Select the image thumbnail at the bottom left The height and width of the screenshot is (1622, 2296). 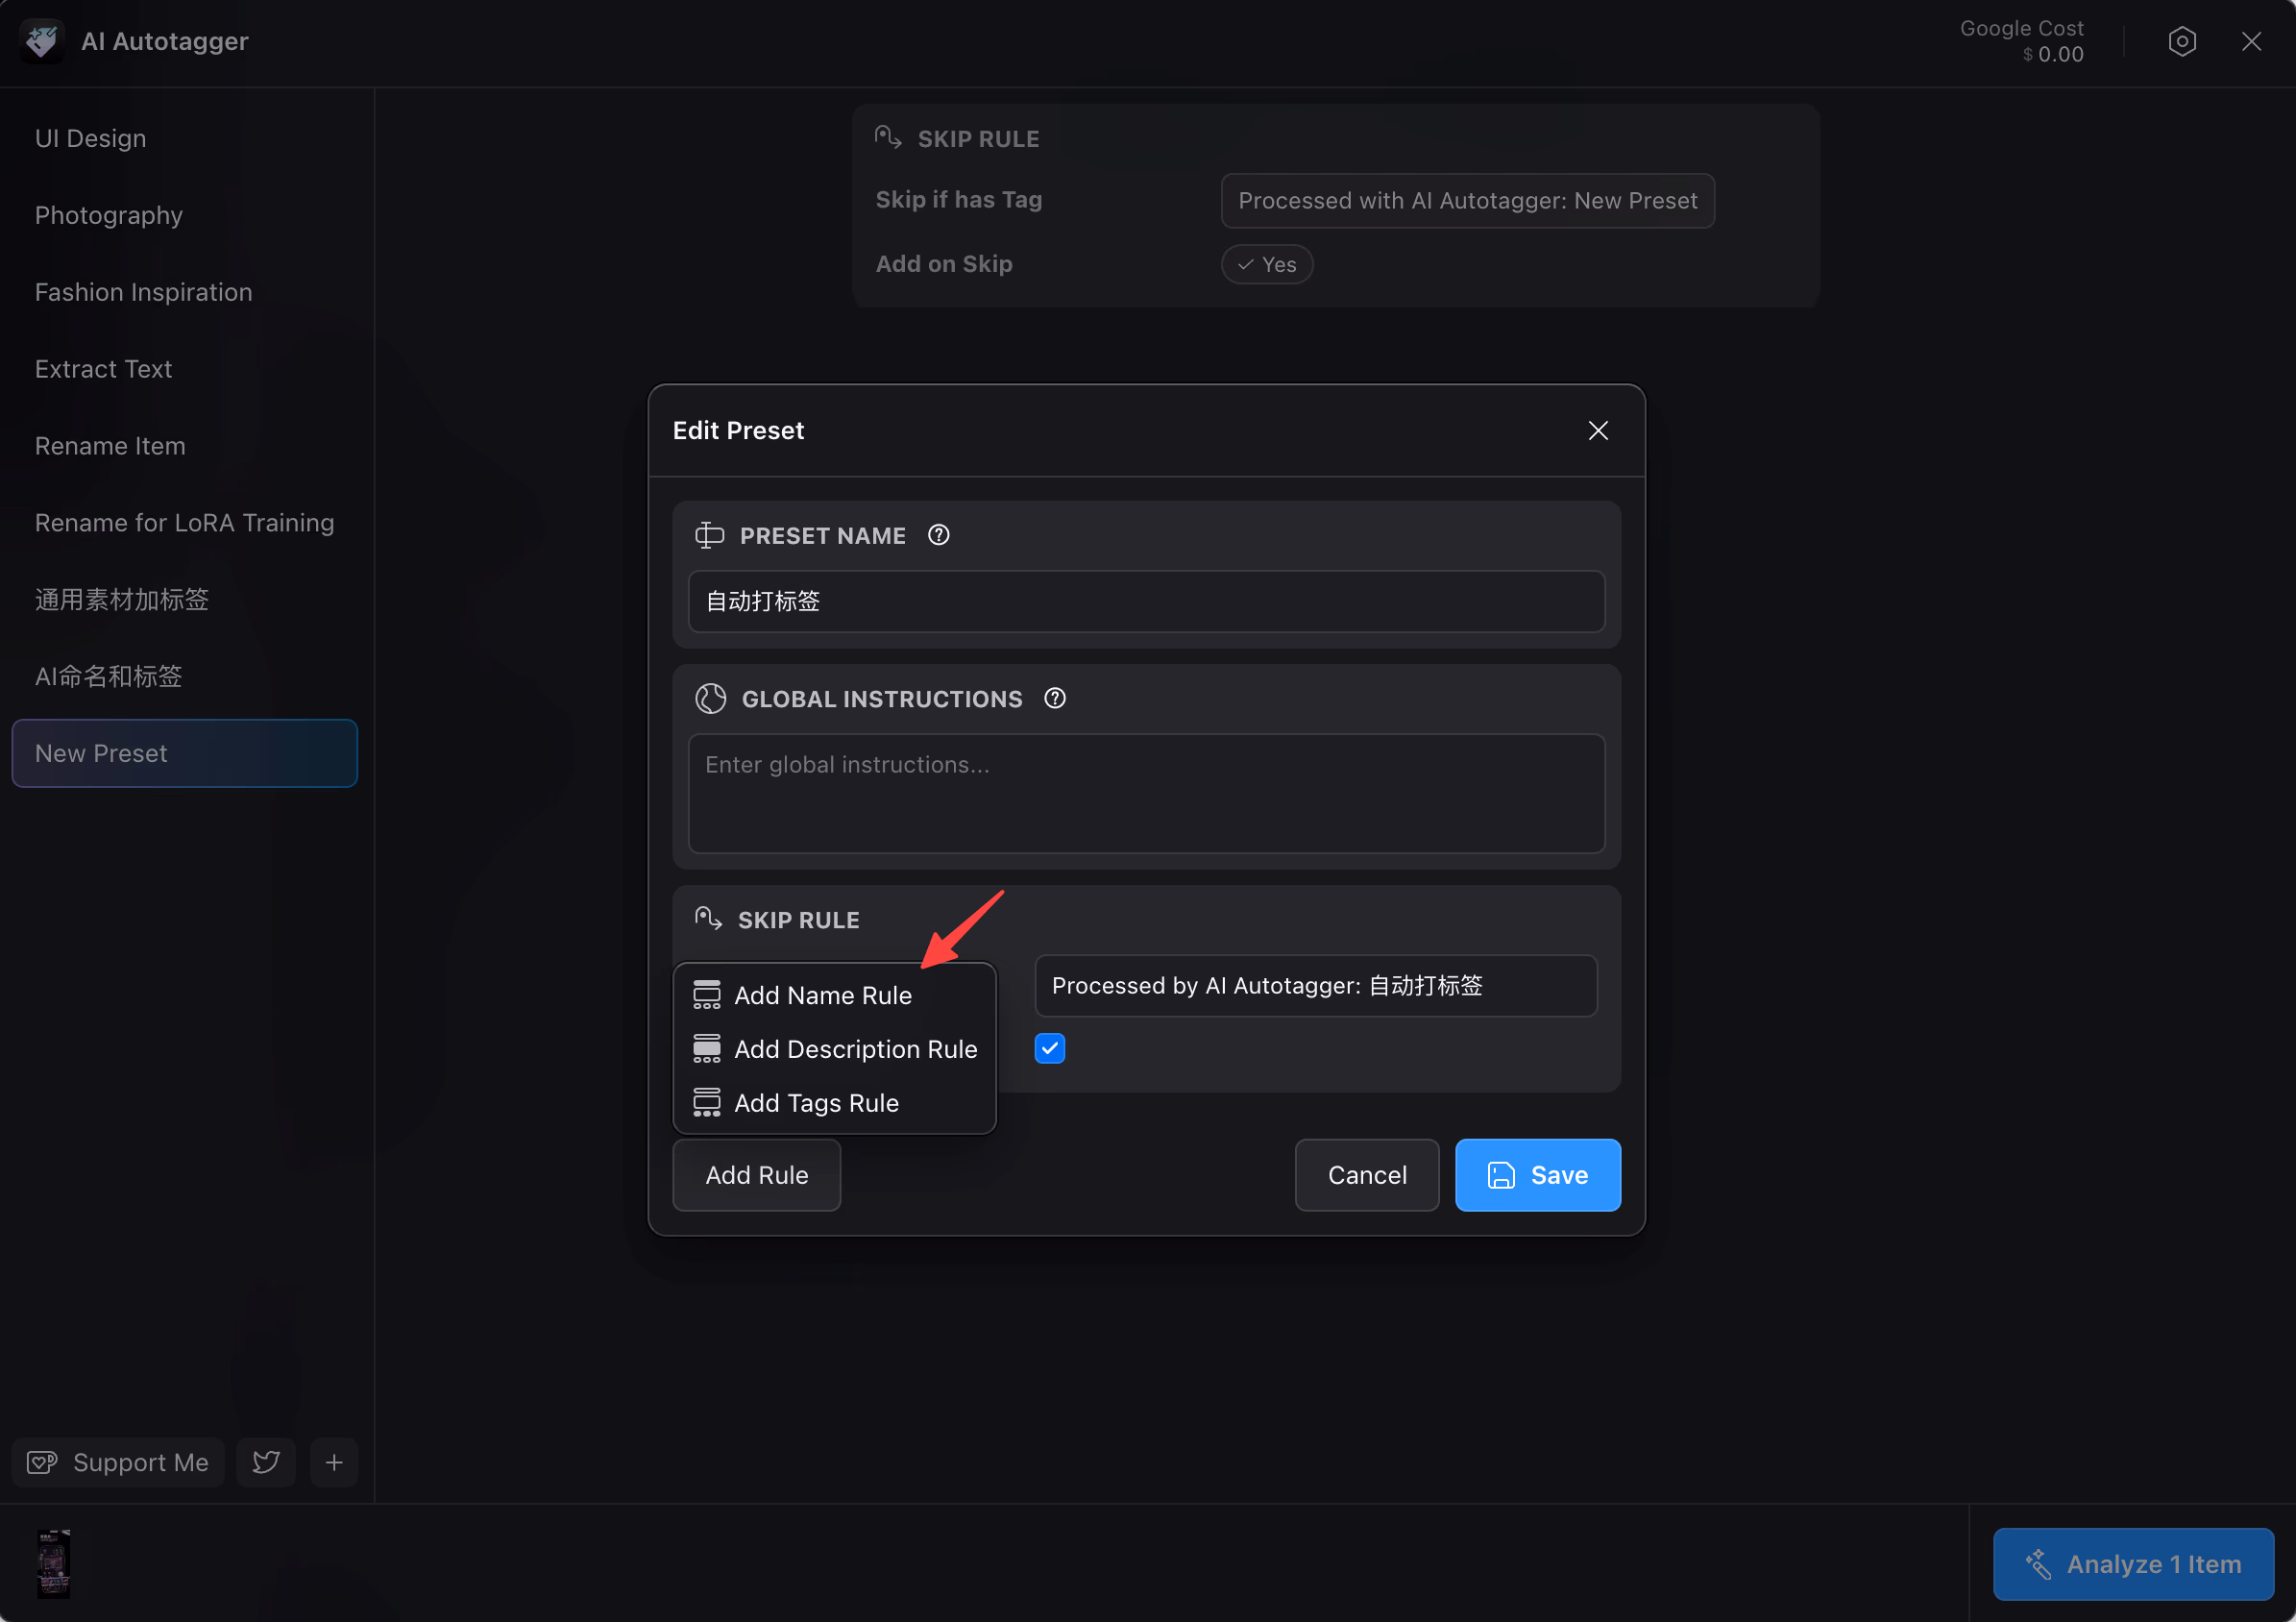click(53, 1563)
